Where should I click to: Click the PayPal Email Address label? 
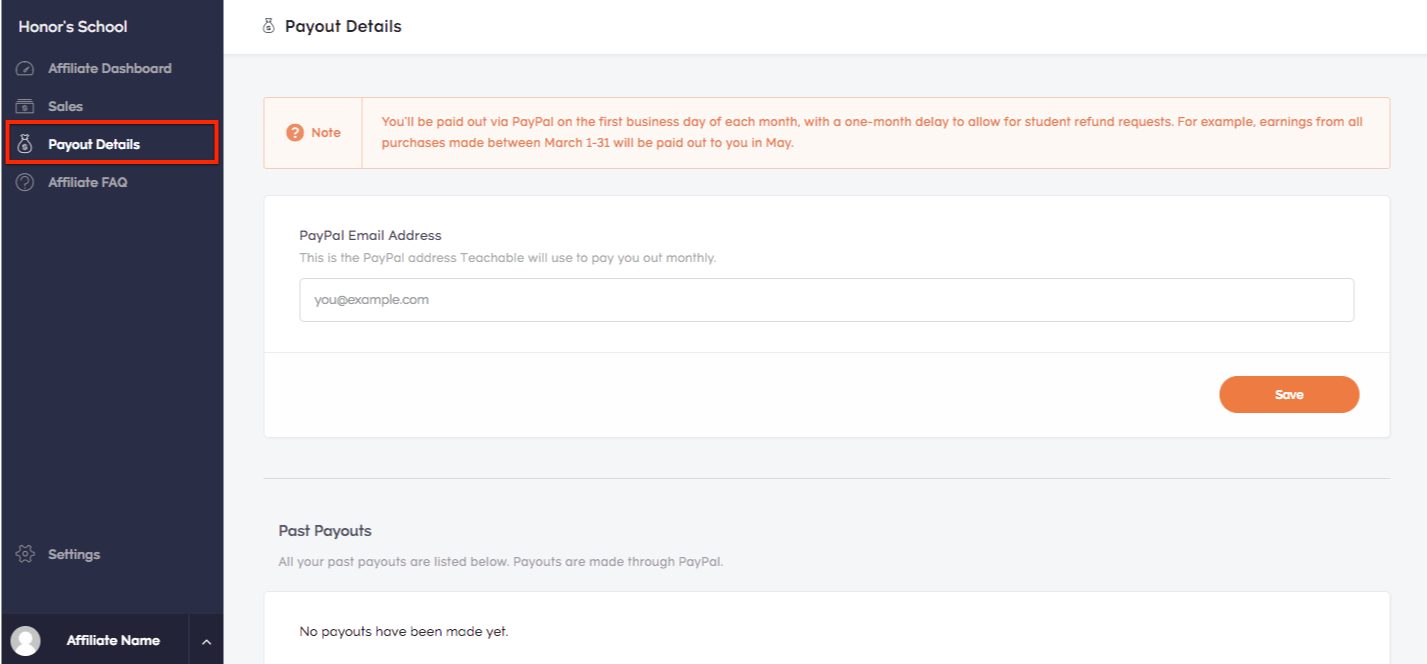tap(370, 236)
